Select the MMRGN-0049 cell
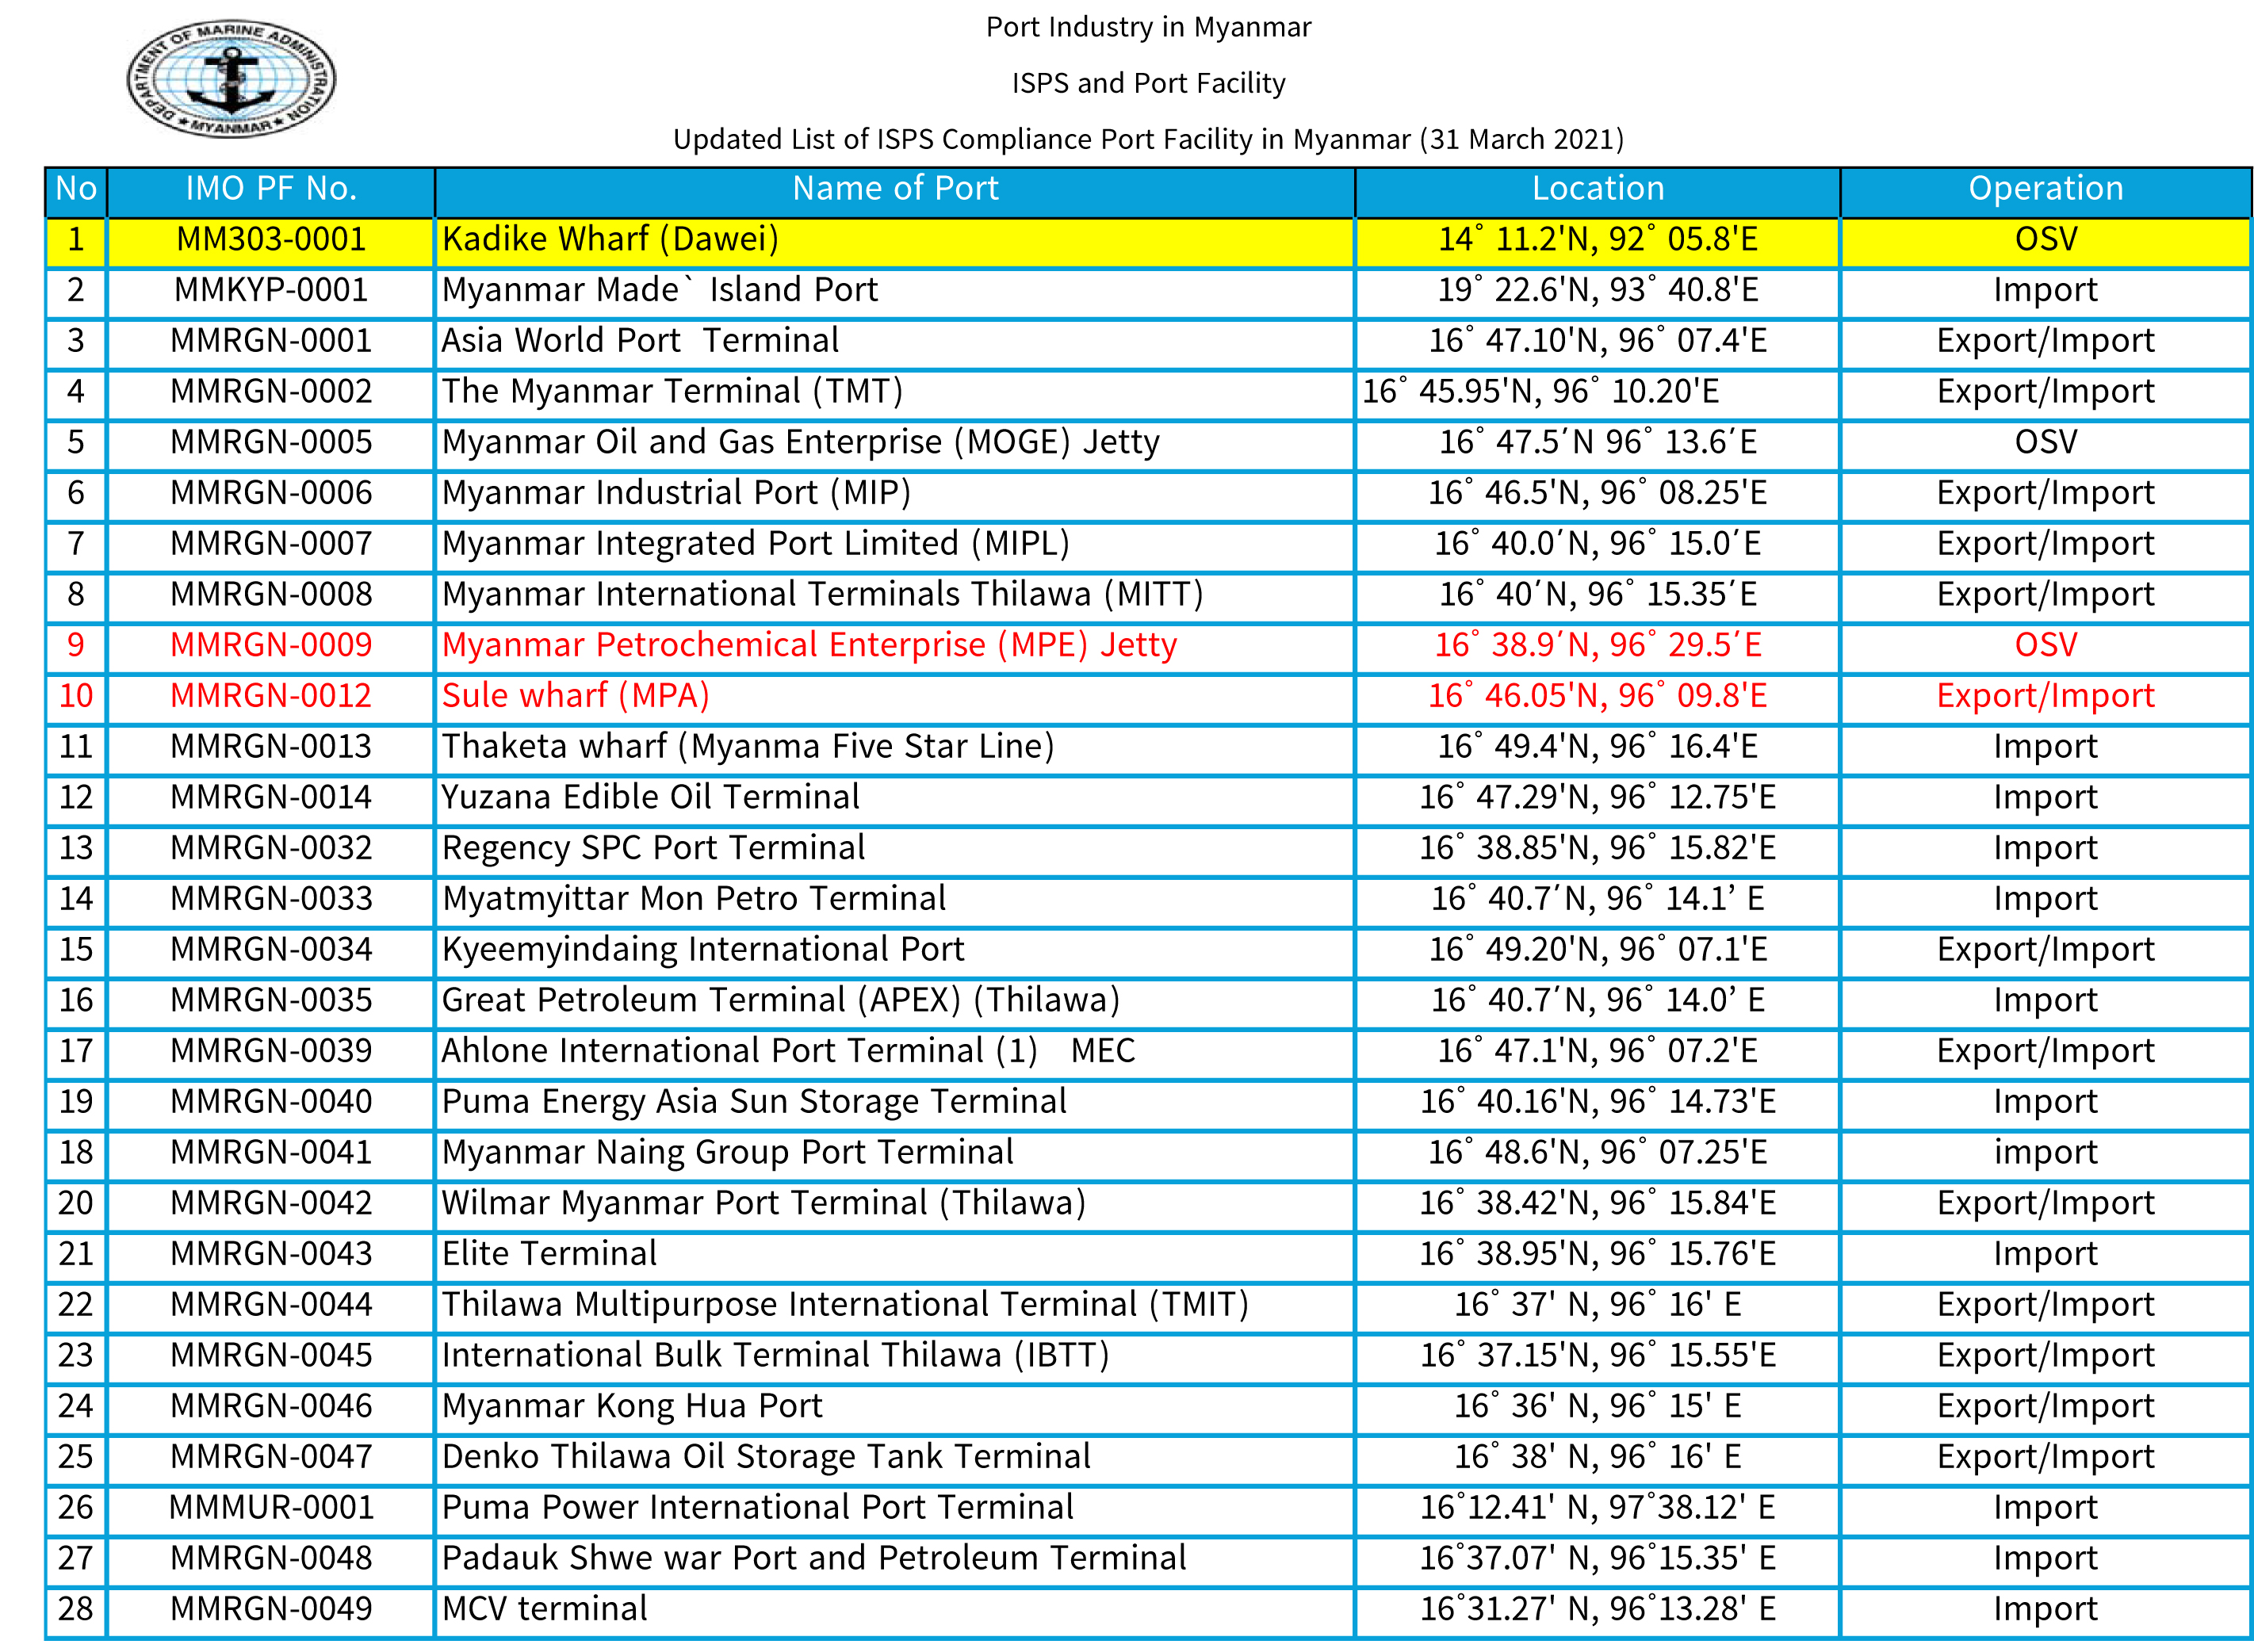 pos(271,1609)
